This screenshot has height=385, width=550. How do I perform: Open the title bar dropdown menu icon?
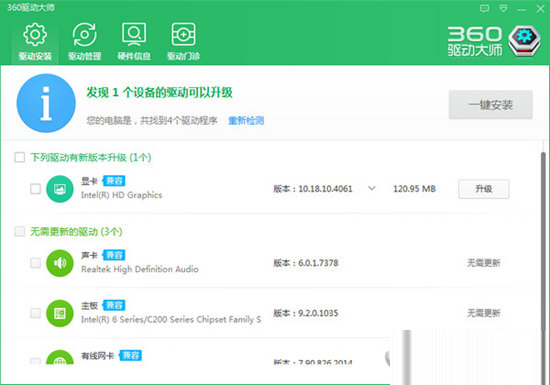[x=503, y=9]
